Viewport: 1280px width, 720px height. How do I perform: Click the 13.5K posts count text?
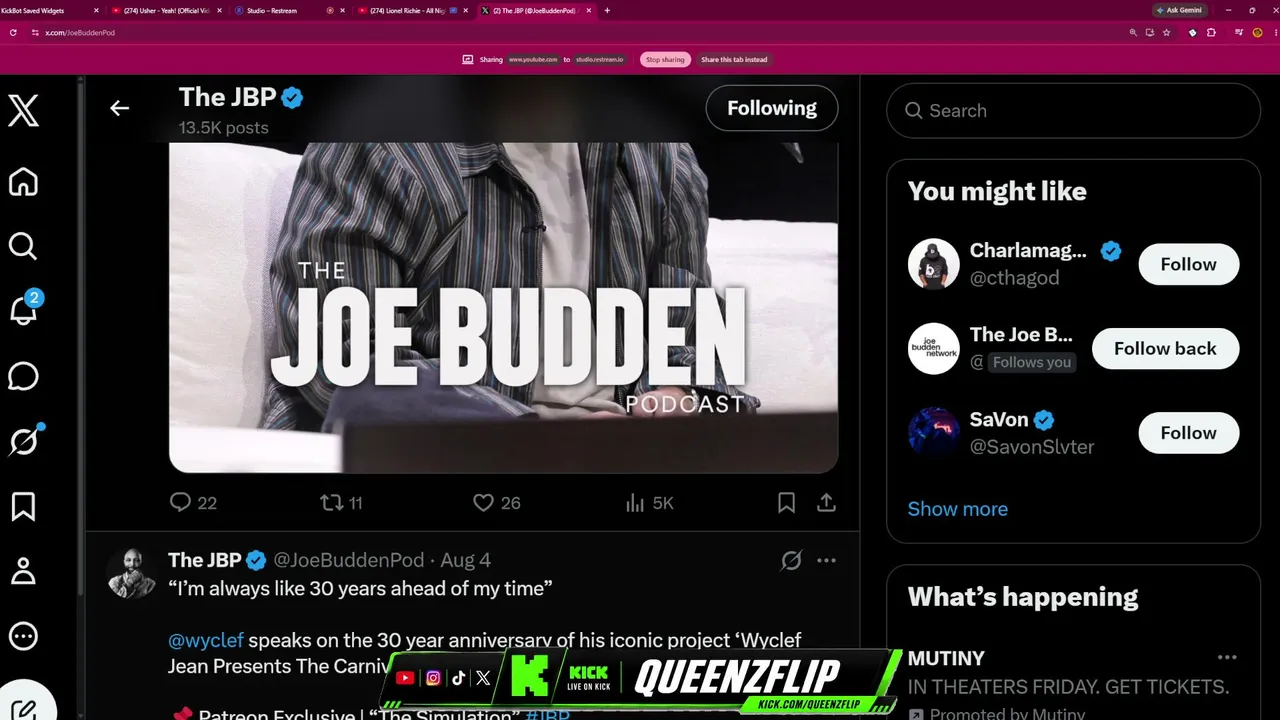tap(224, 128)
